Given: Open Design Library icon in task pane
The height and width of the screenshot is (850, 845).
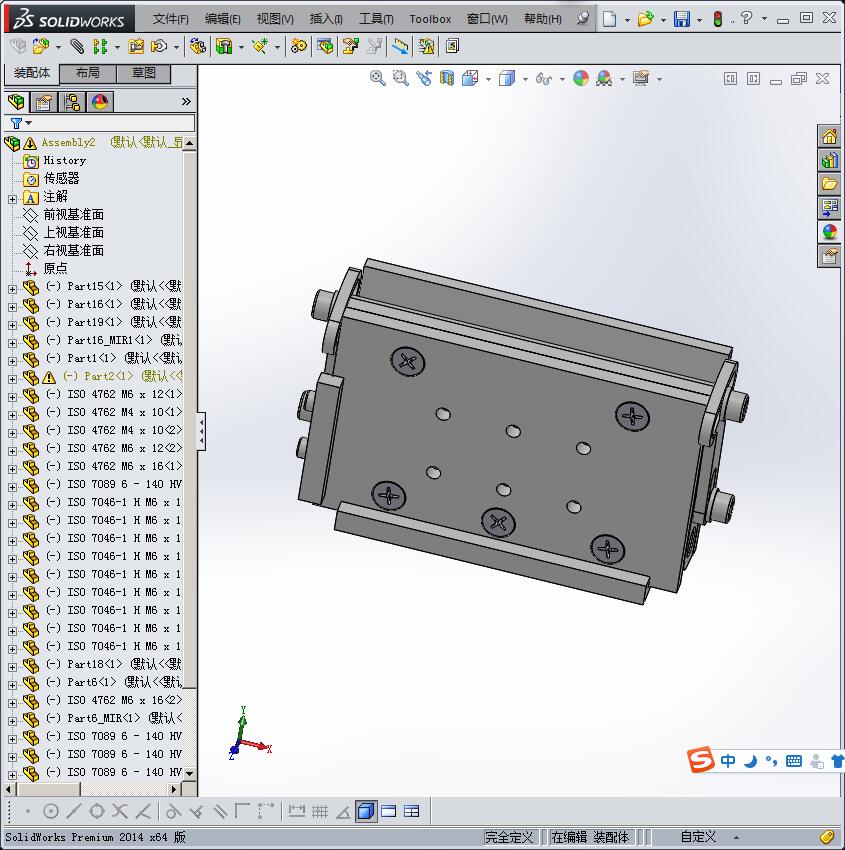Looking at the screenshot, I should (x=829, y=160).
